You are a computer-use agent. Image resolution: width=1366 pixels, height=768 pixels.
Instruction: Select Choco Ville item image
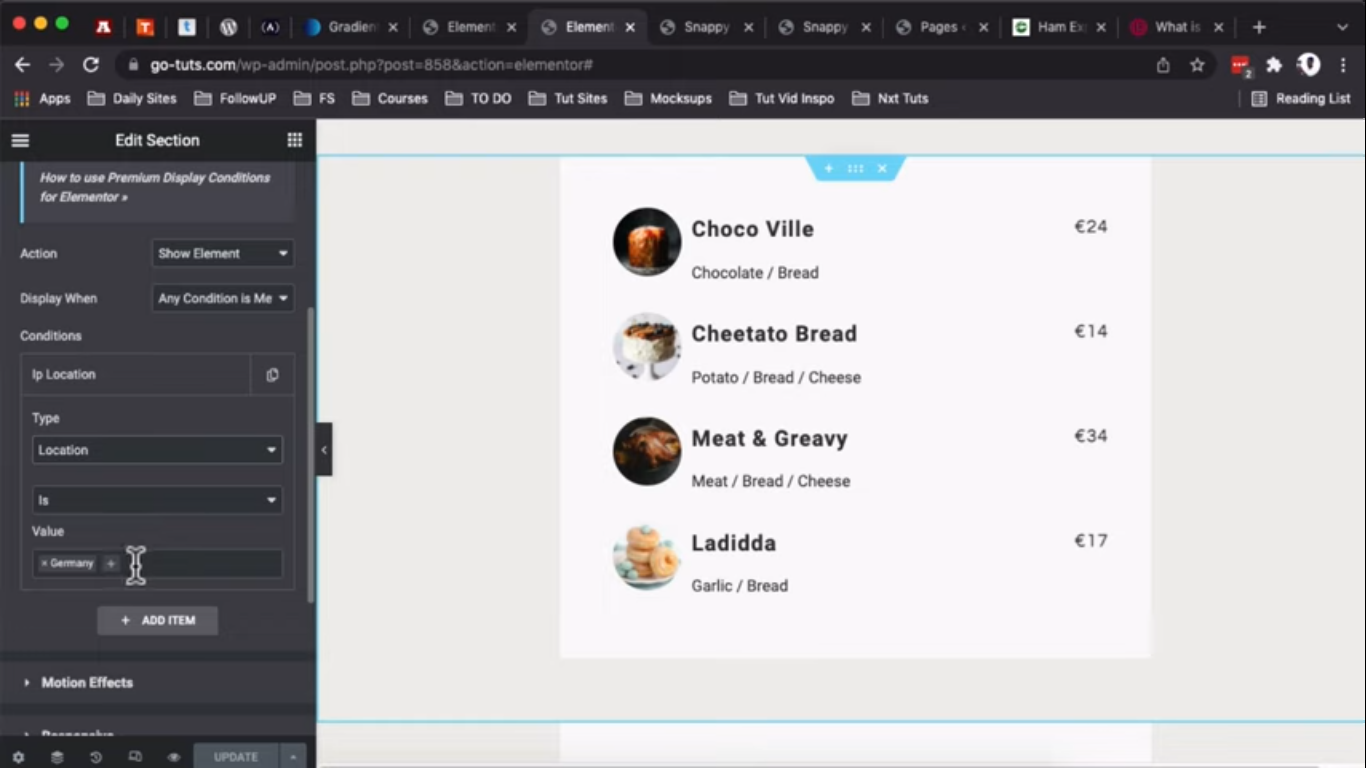pos(647,242)
